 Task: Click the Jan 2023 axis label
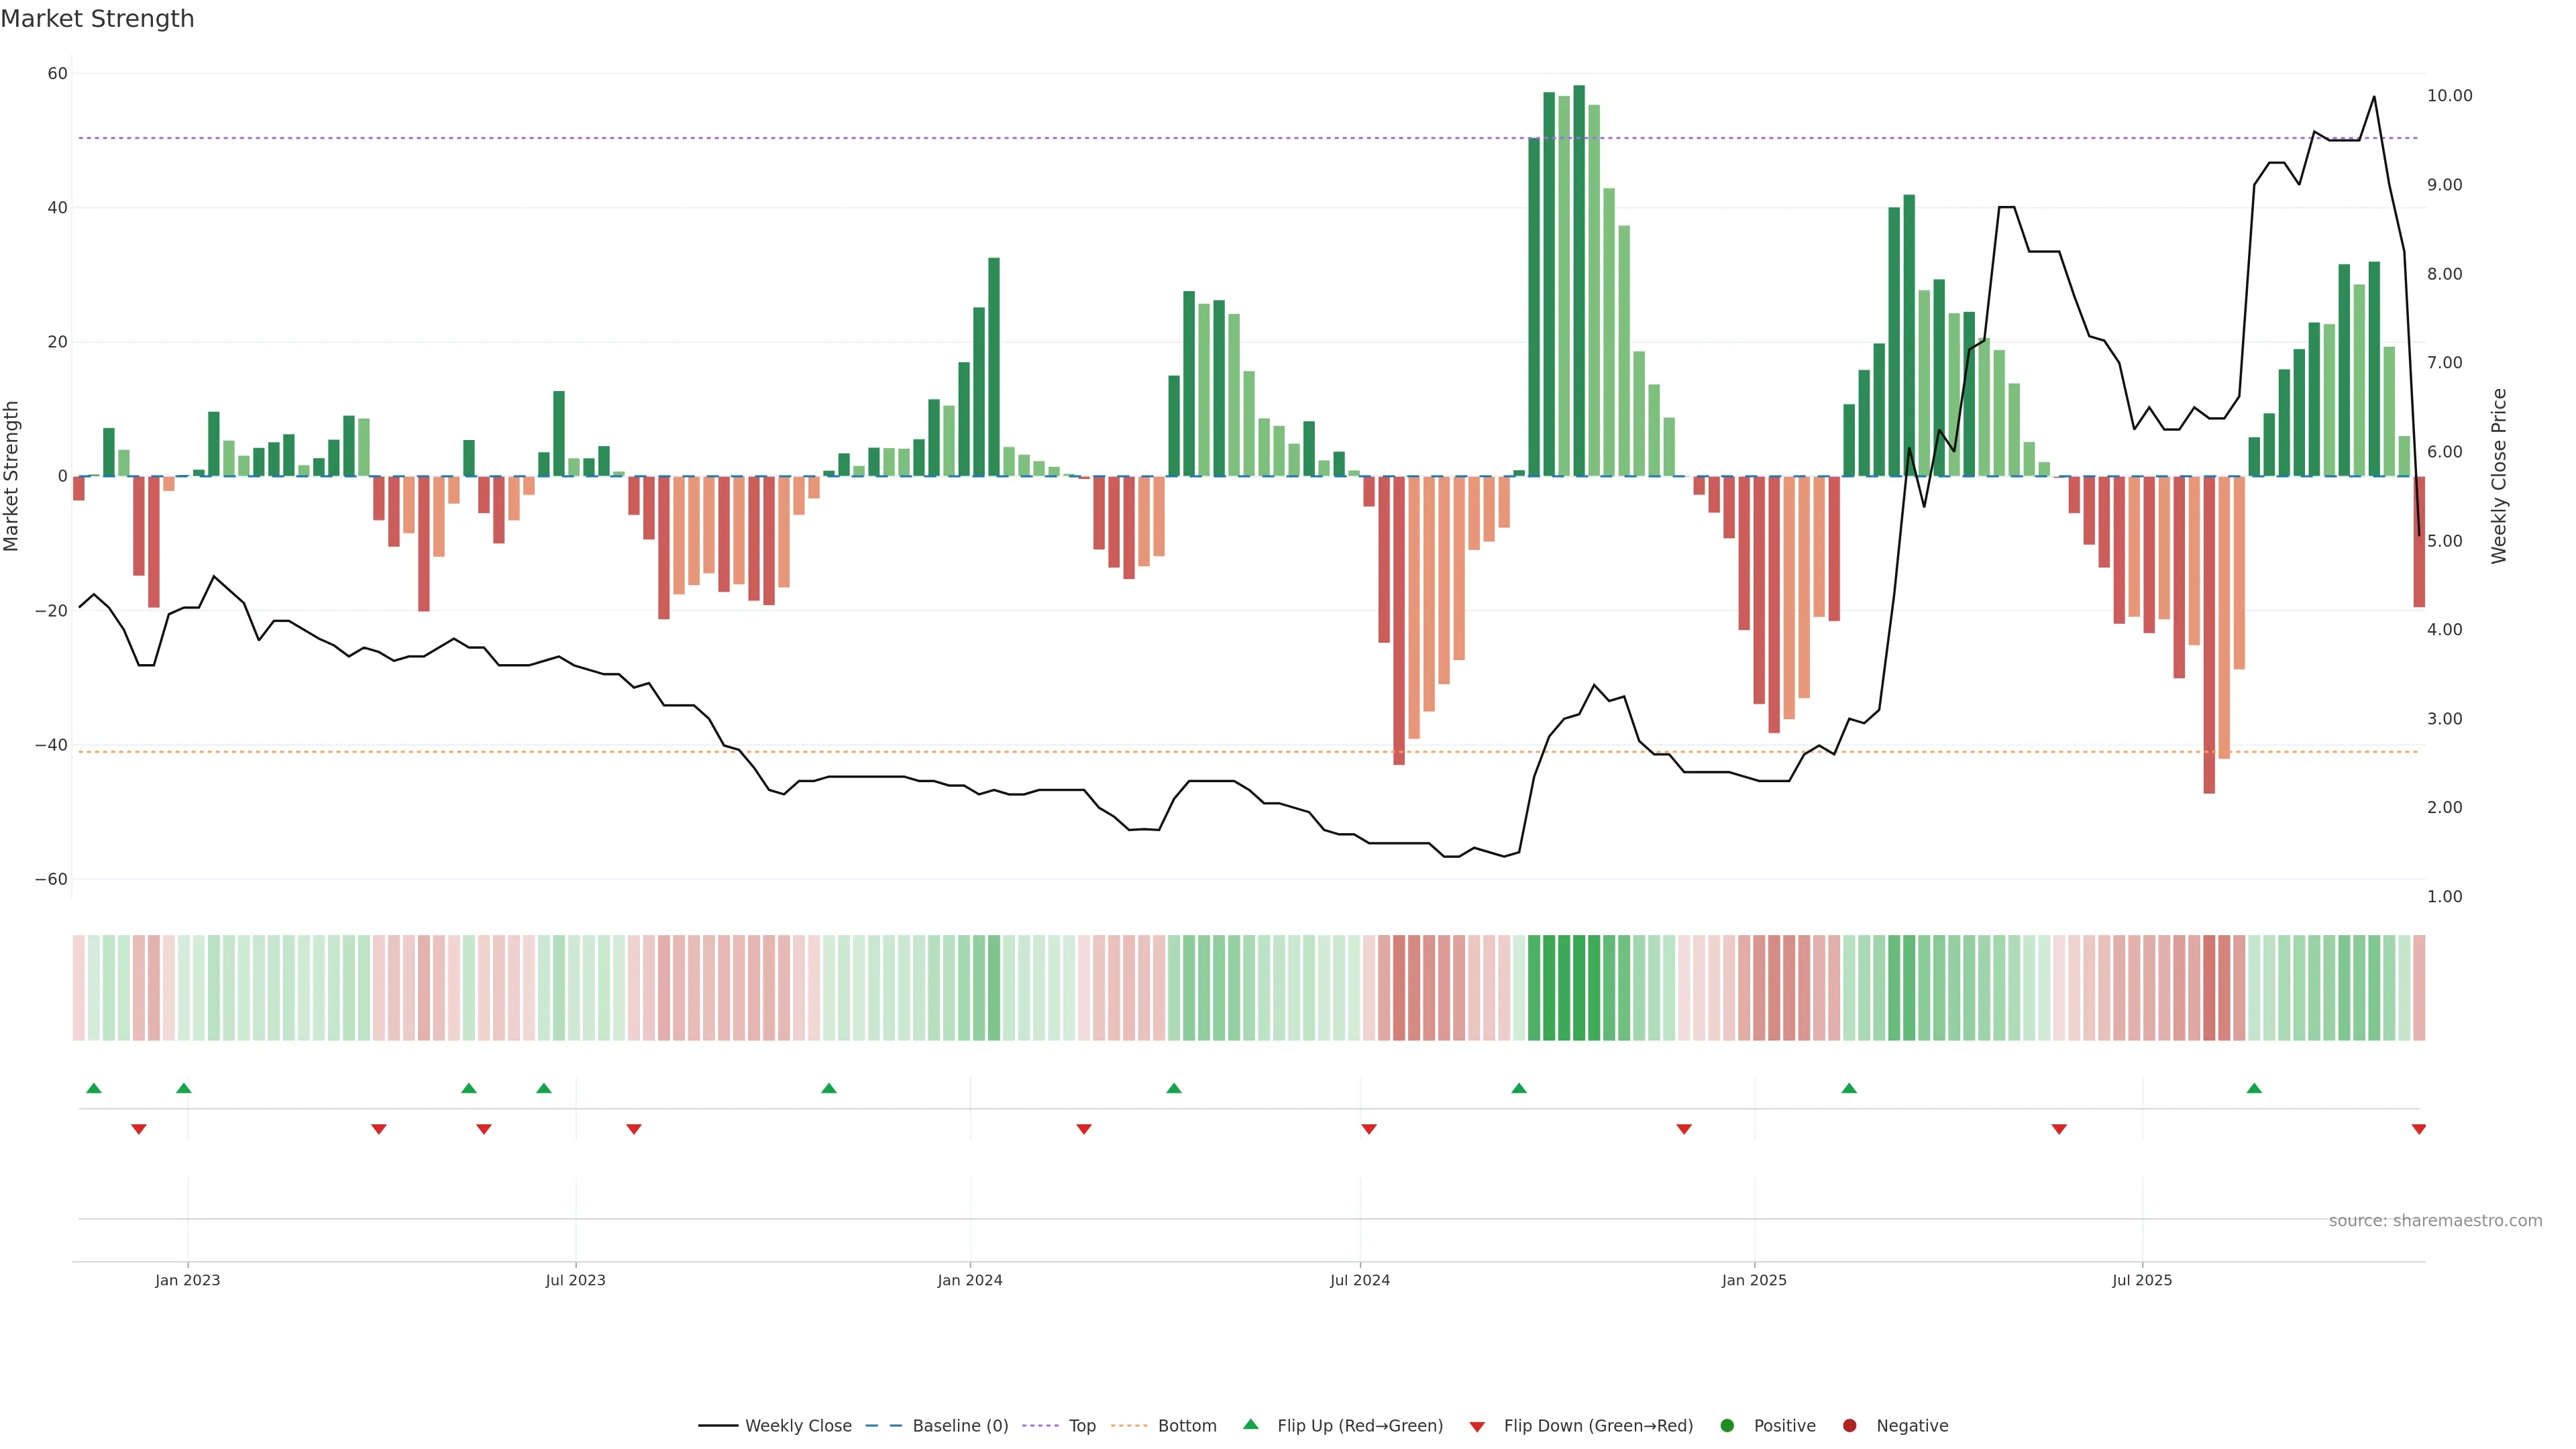click(x=187, y=1280)
